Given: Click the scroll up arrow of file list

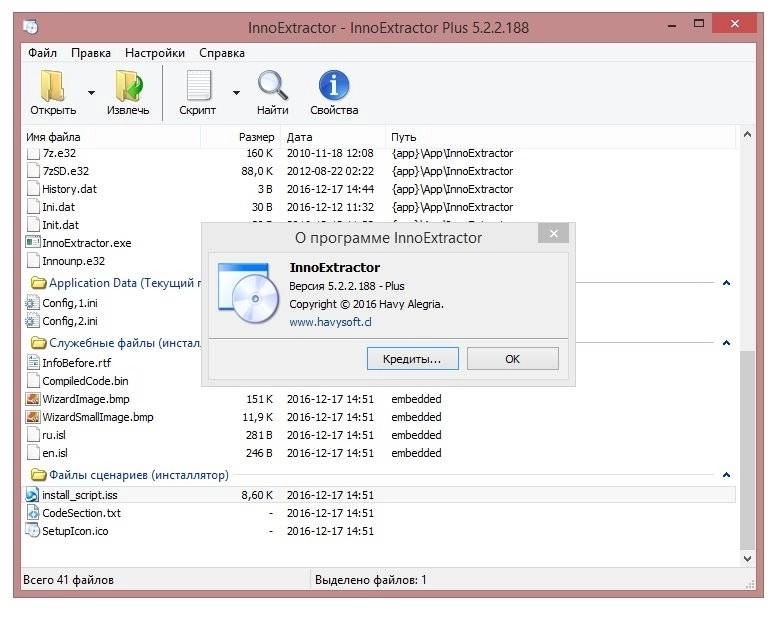Looking at the screenshot, I should pos(747,134).
